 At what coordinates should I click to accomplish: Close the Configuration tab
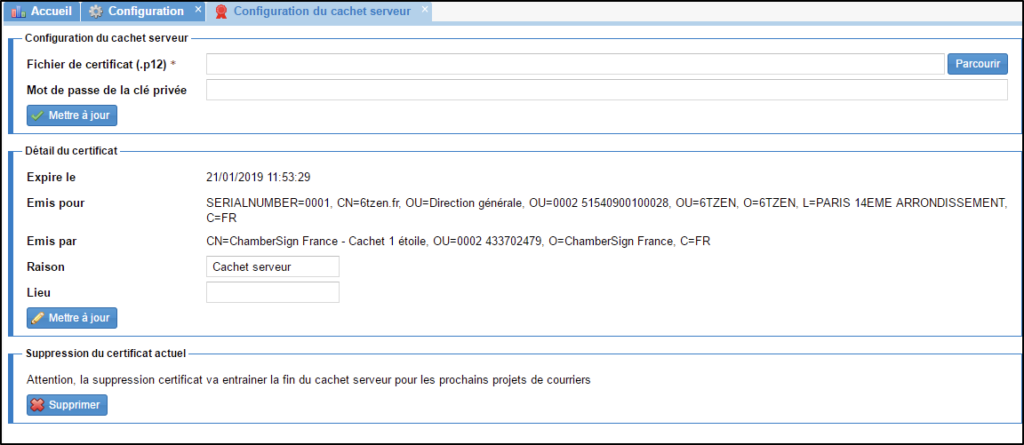(197, 10)
